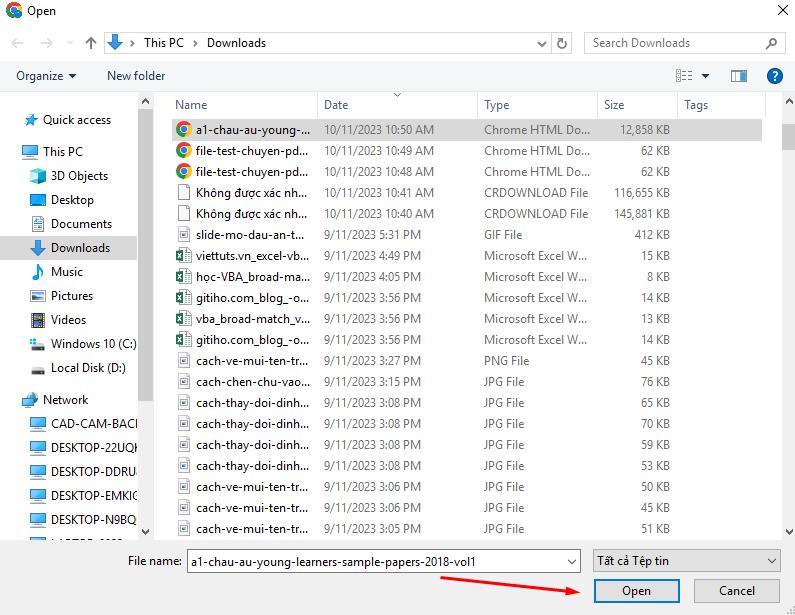This screenshot has width=795, height=615.
Task: Select the slide-mo-dau-an-t GIF file
Action: (x=466, y=235)
